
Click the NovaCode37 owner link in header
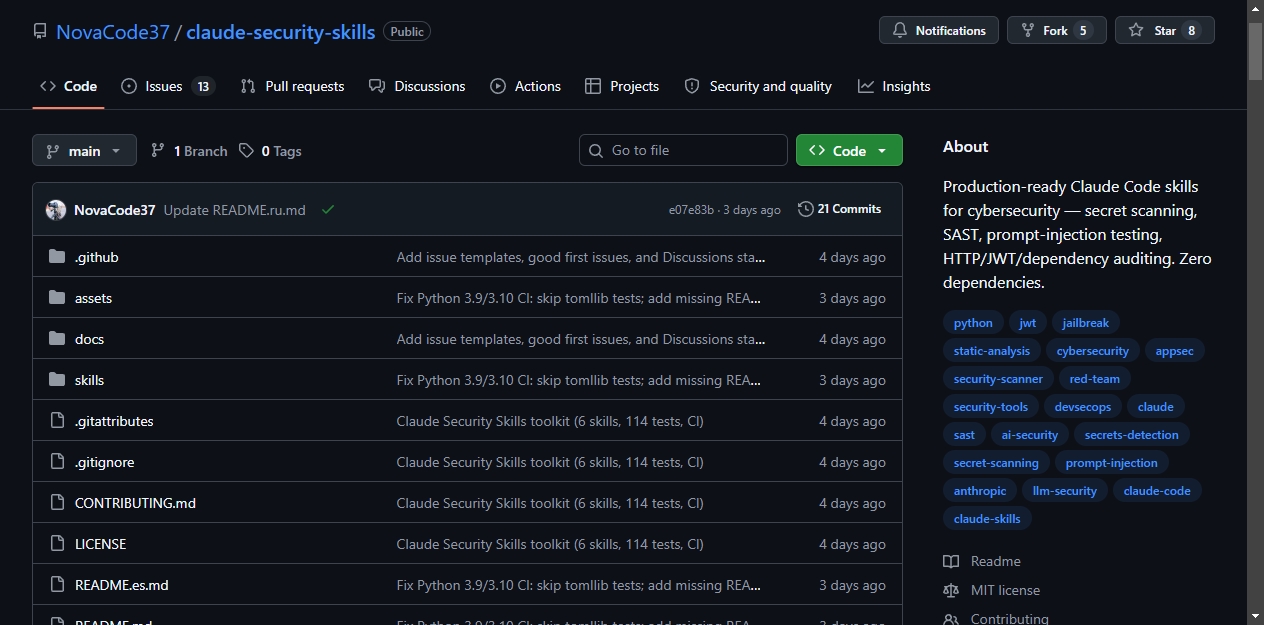tap(113, 31)
